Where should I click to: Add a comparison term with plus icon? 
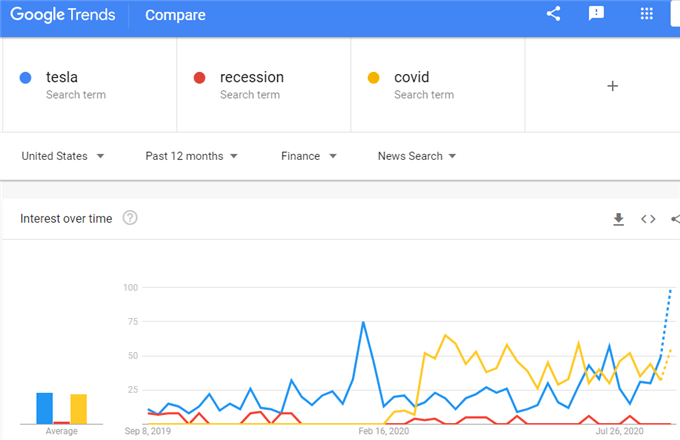click(x=612, y=86)
